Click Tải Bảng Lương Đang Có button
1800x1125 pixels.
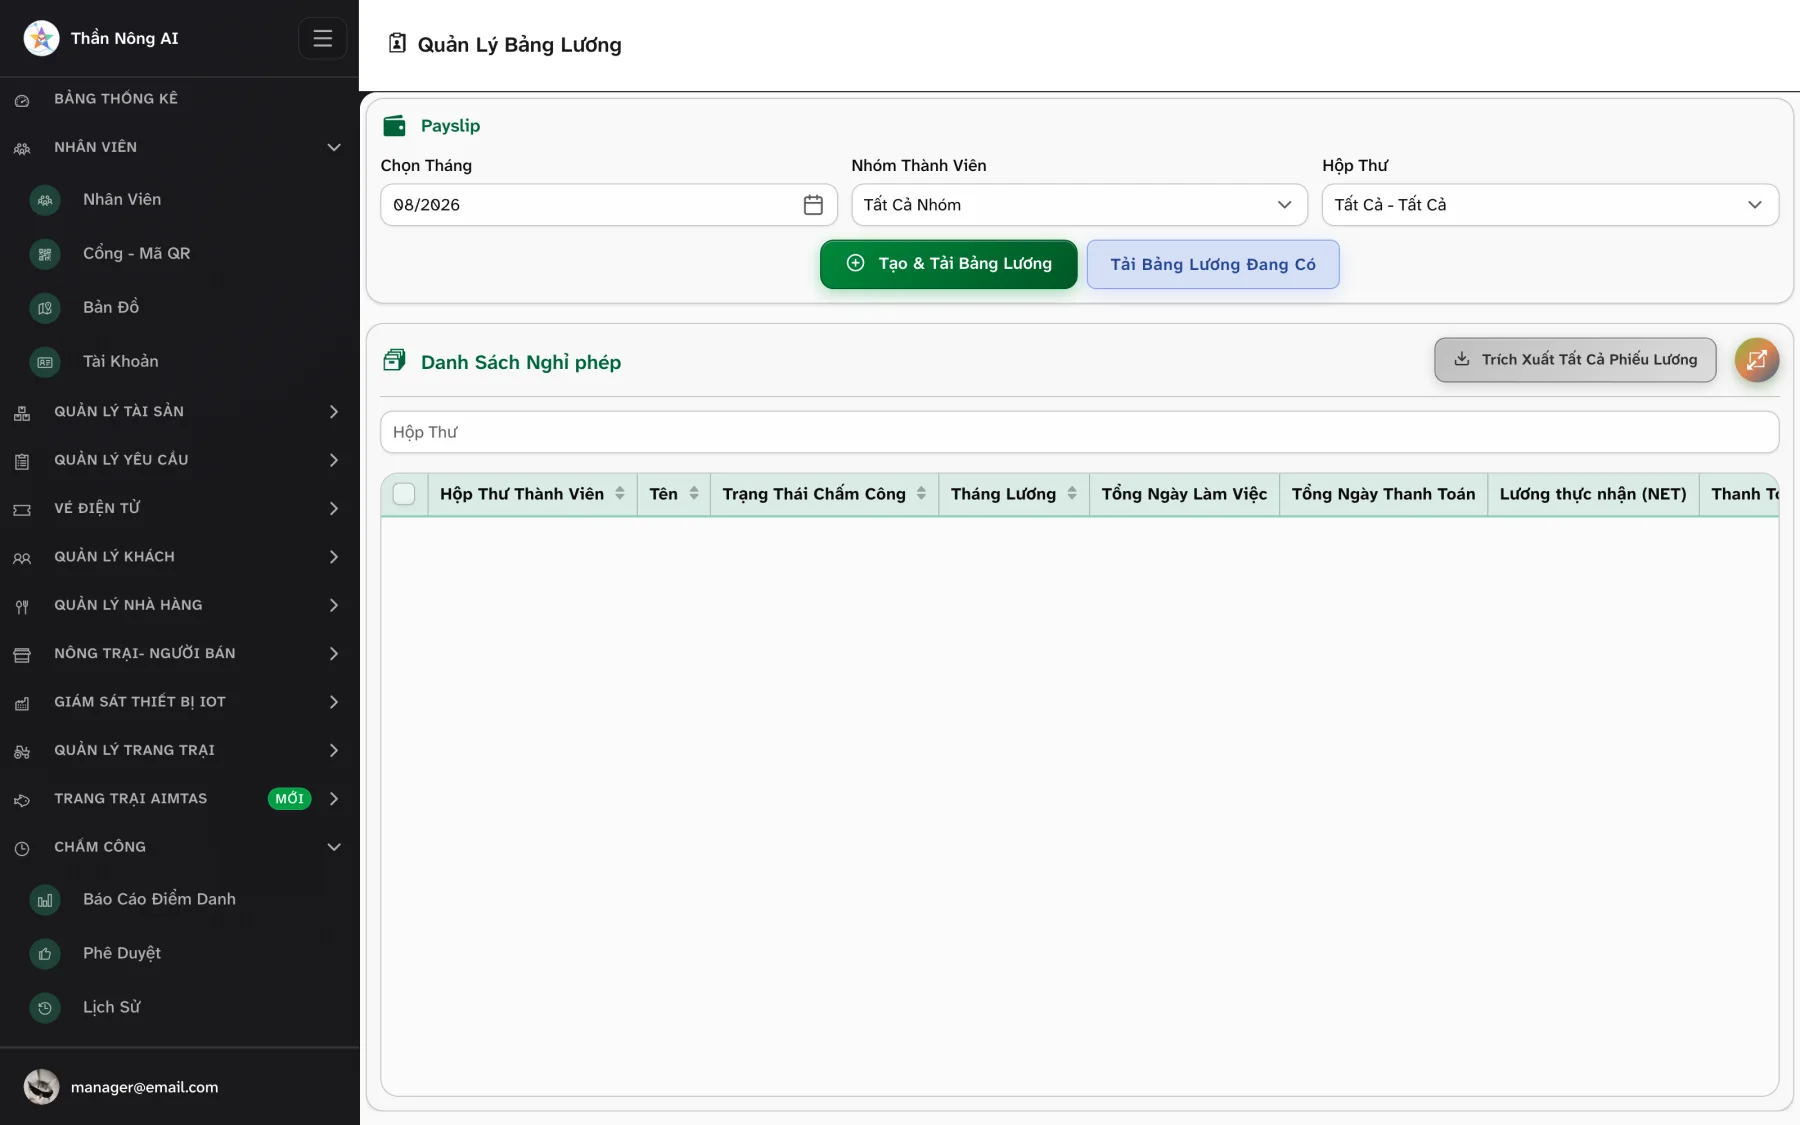pyautogui.click(x=1212, y=264)
